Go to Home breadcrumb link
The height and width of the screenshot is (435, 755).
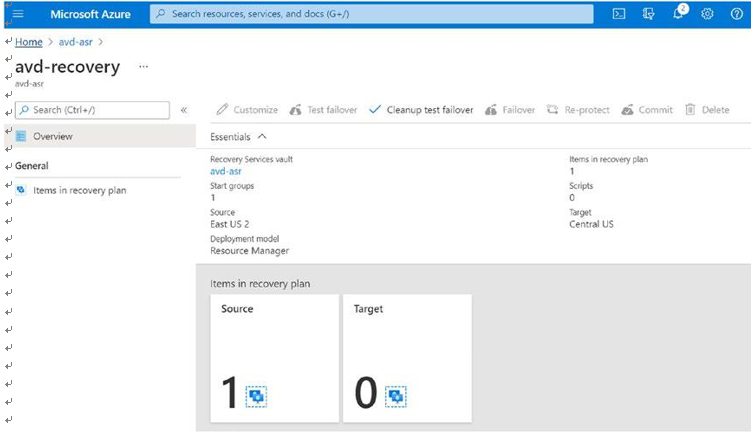[x=28, y=42]
